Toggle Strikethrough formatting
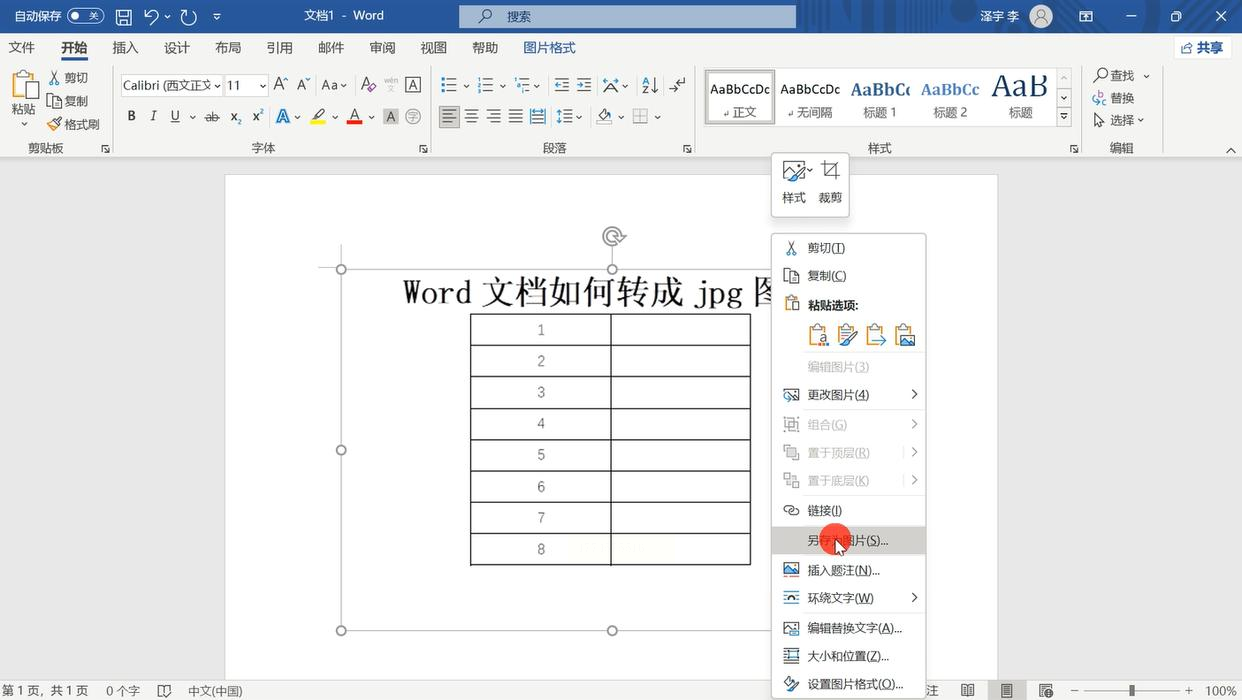This screenshot has height=700, width=1242. click(x=212, y=117)
